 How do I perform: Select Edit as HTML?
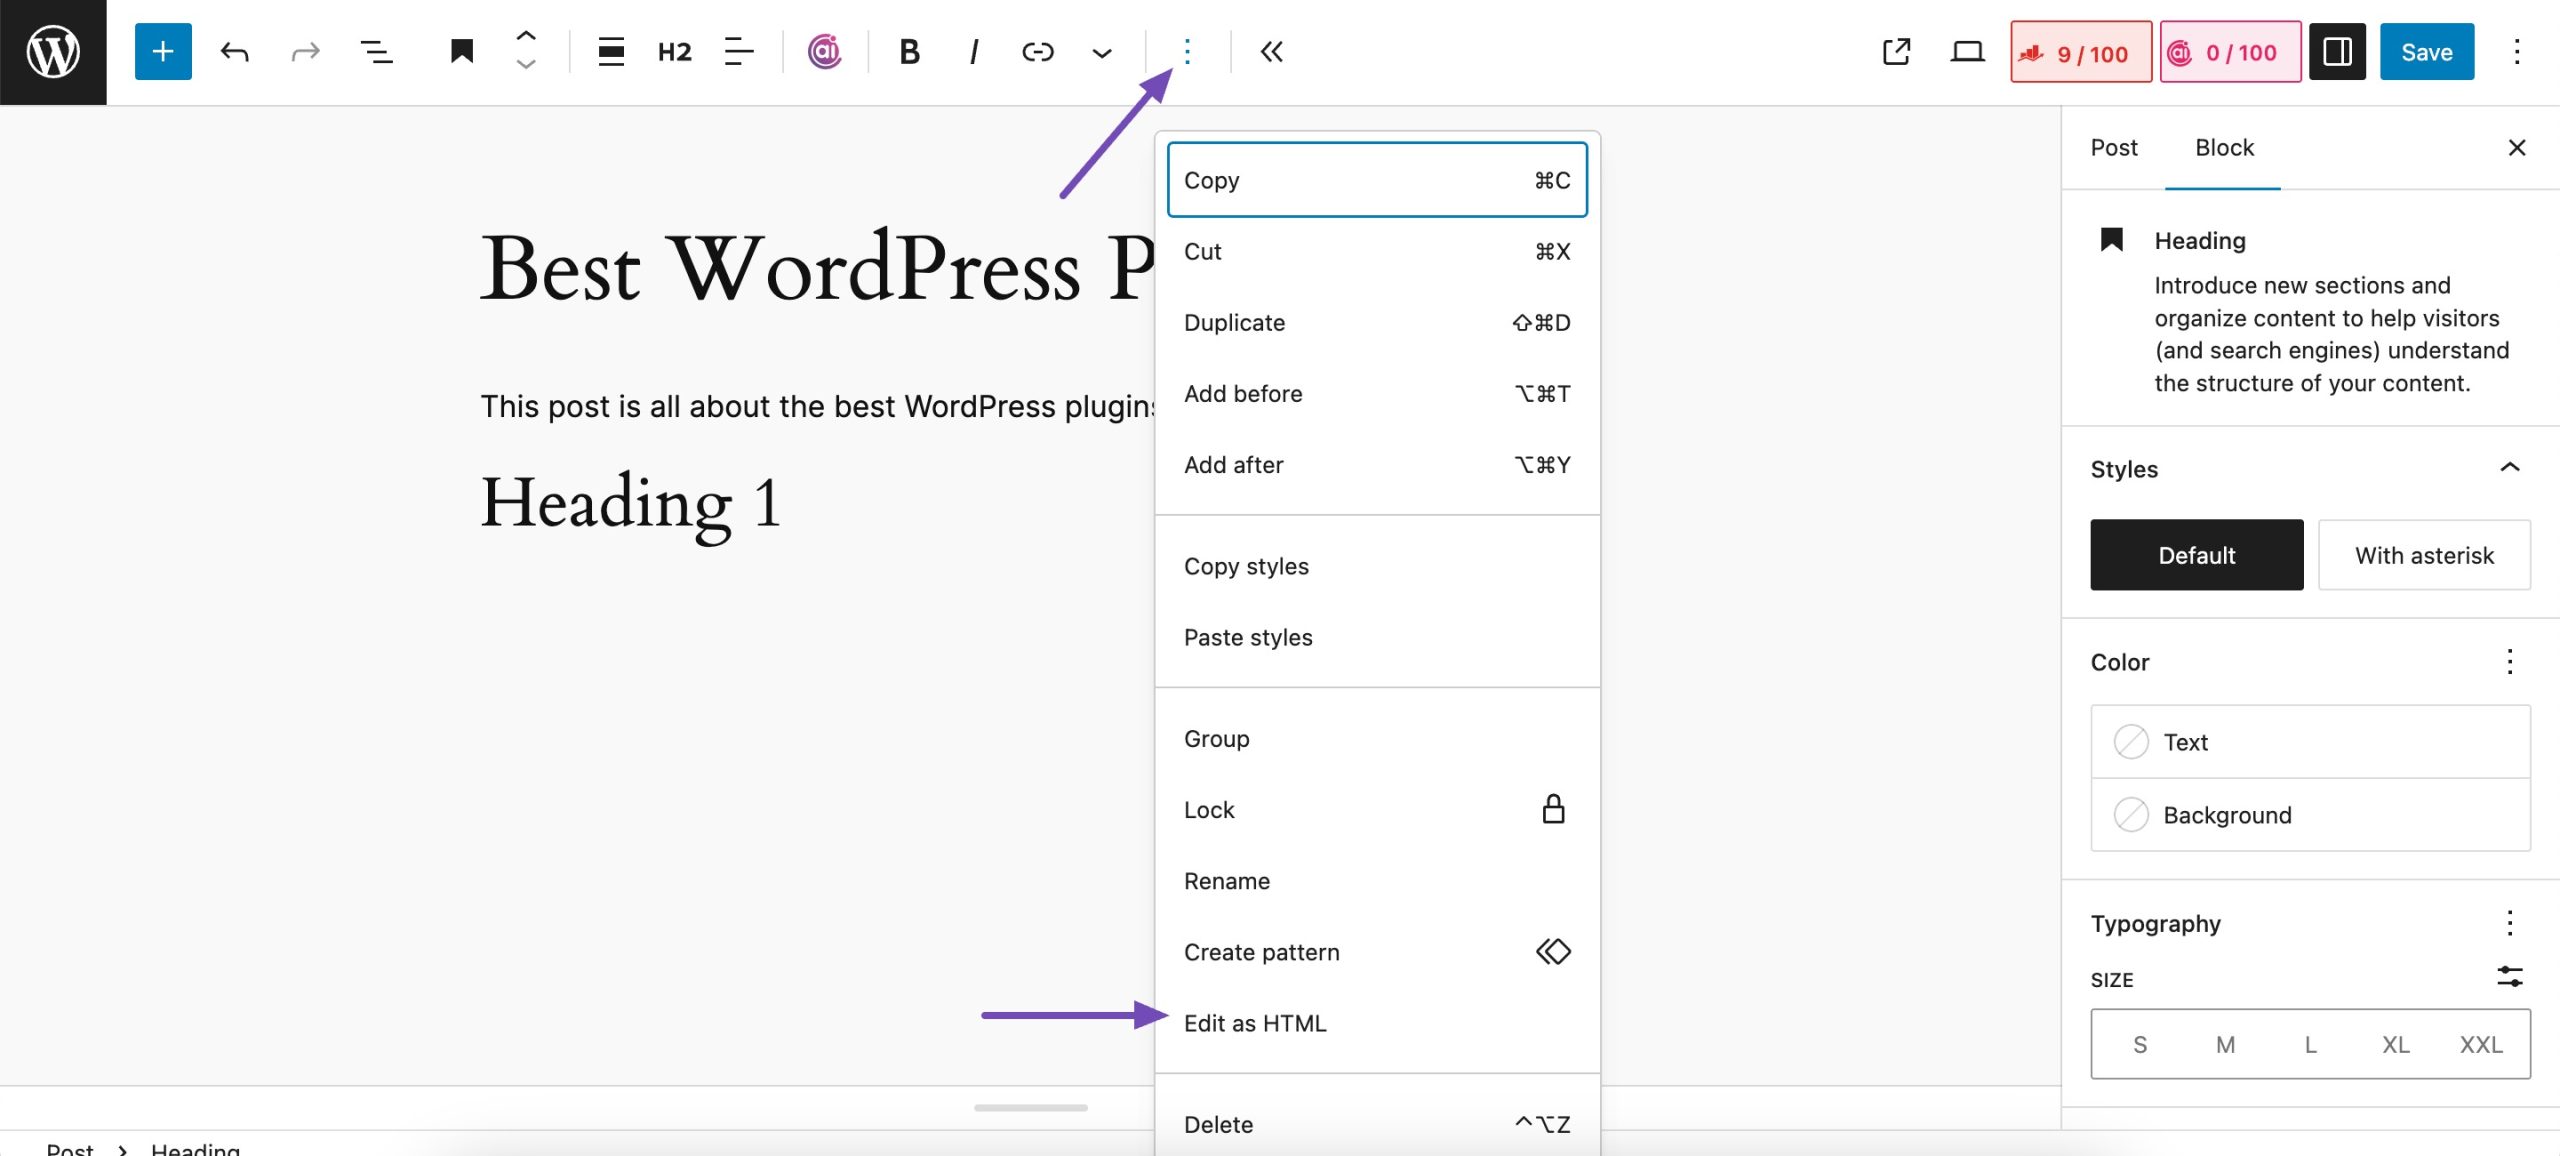click(x=1377, y=1022)
